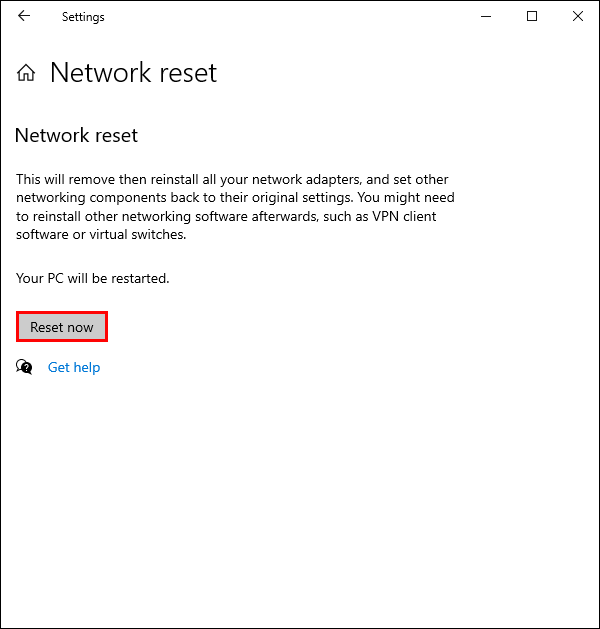The width and height of the screenshot is (600, 629).
Task: Go to Settings home via house icon
Action: pyautogui.click(x=26, y=73)
